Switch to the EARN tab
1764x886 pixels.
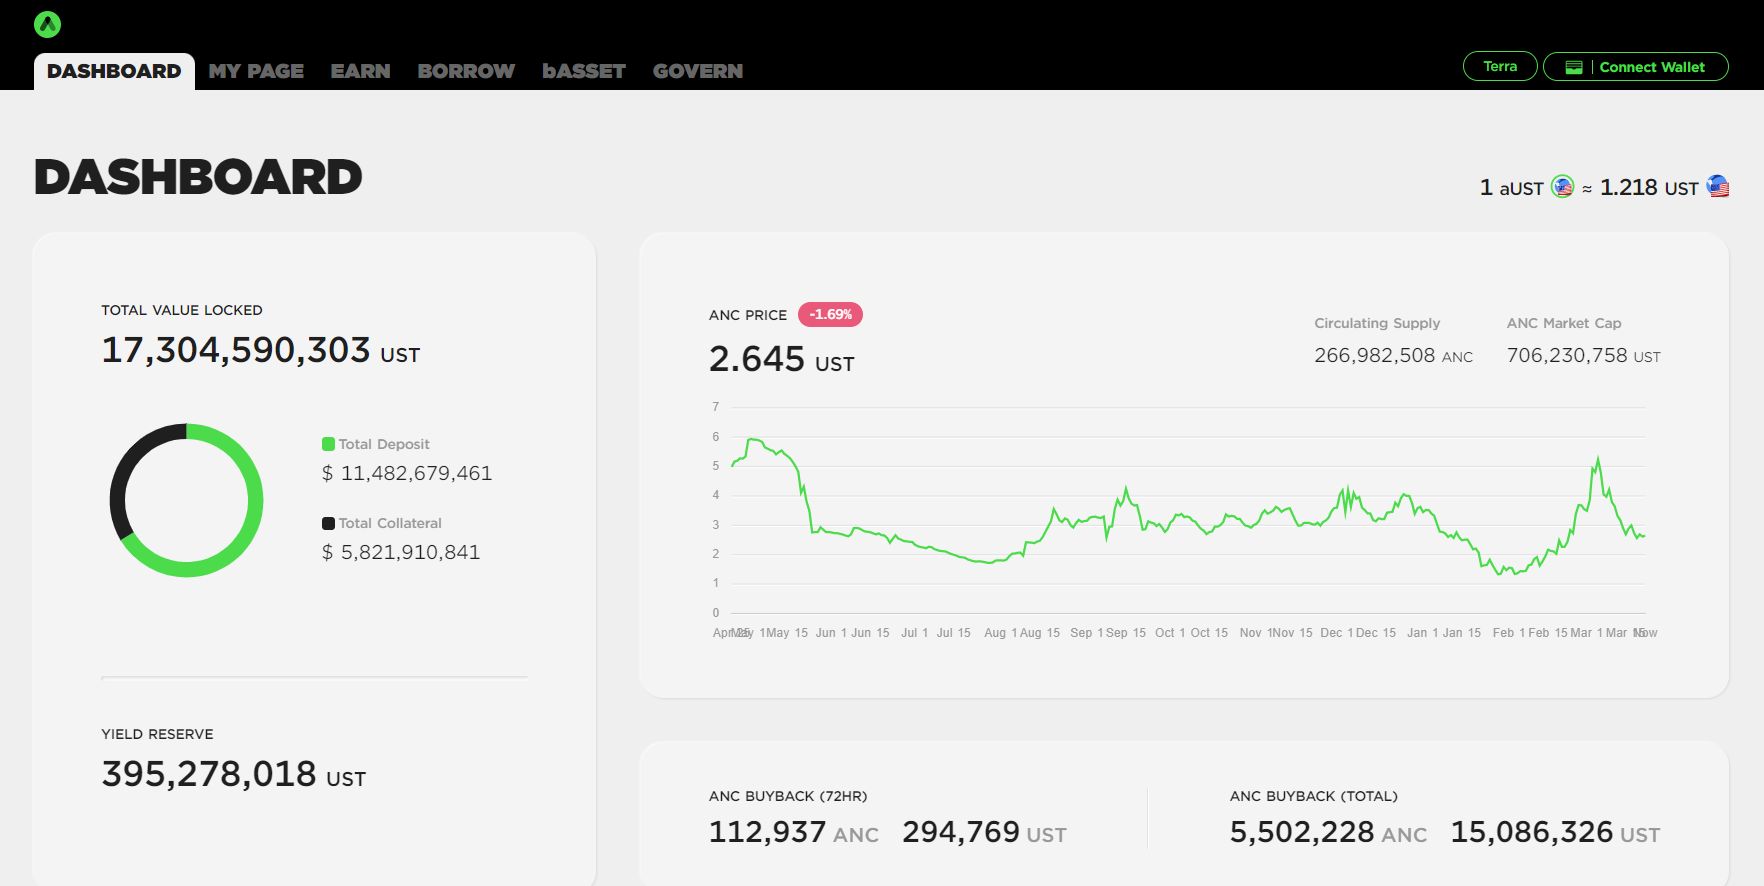pyautogui.click(x=360, y=71)
